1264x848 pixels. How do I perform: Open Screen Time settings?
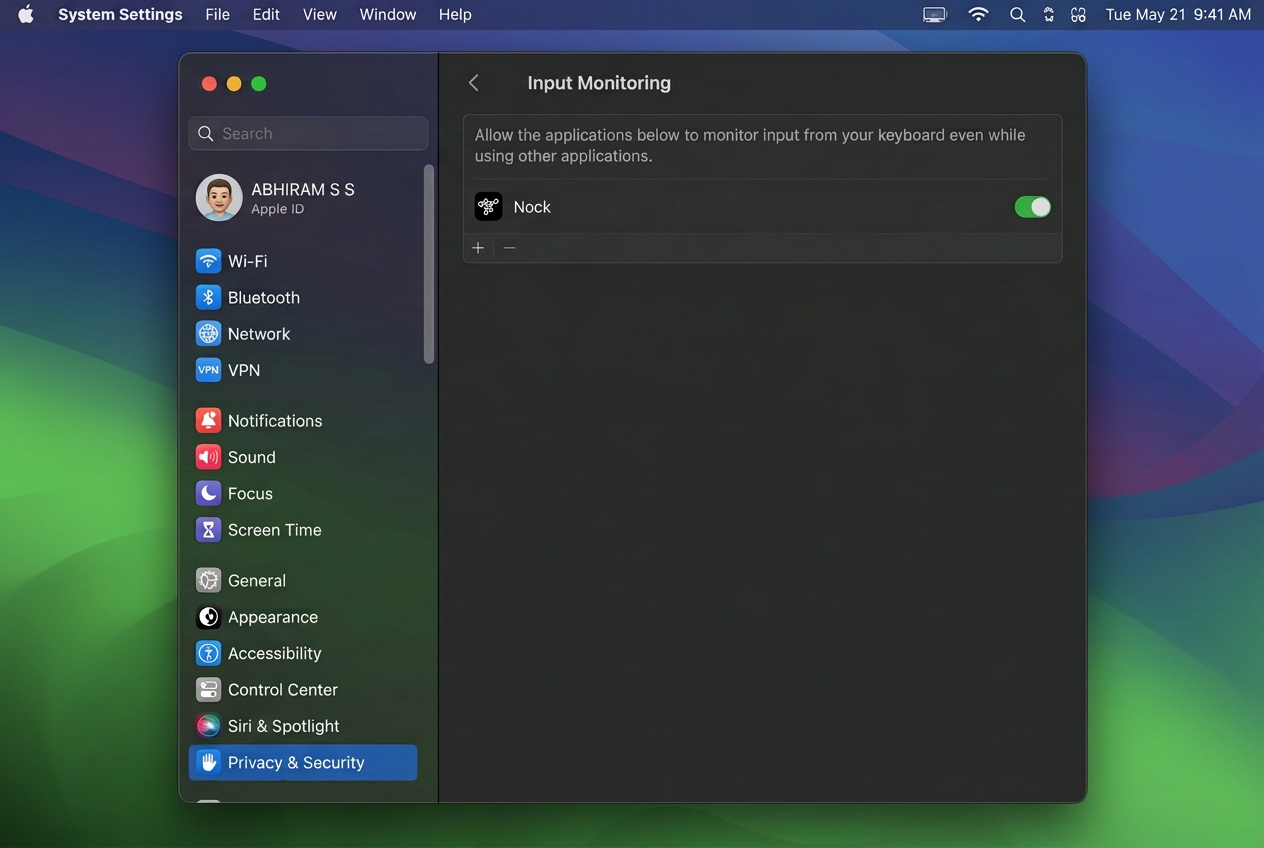point(302,530)
